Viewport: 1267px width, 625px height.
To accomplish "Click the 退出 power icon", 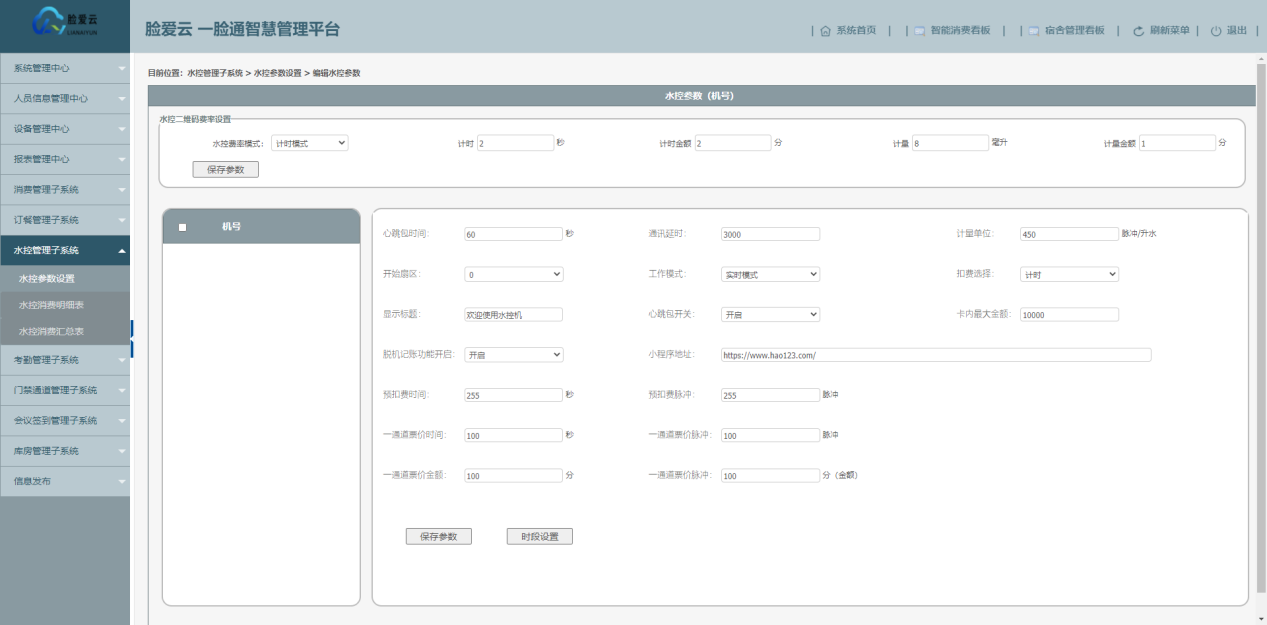I will click(x=1216, y=31).
